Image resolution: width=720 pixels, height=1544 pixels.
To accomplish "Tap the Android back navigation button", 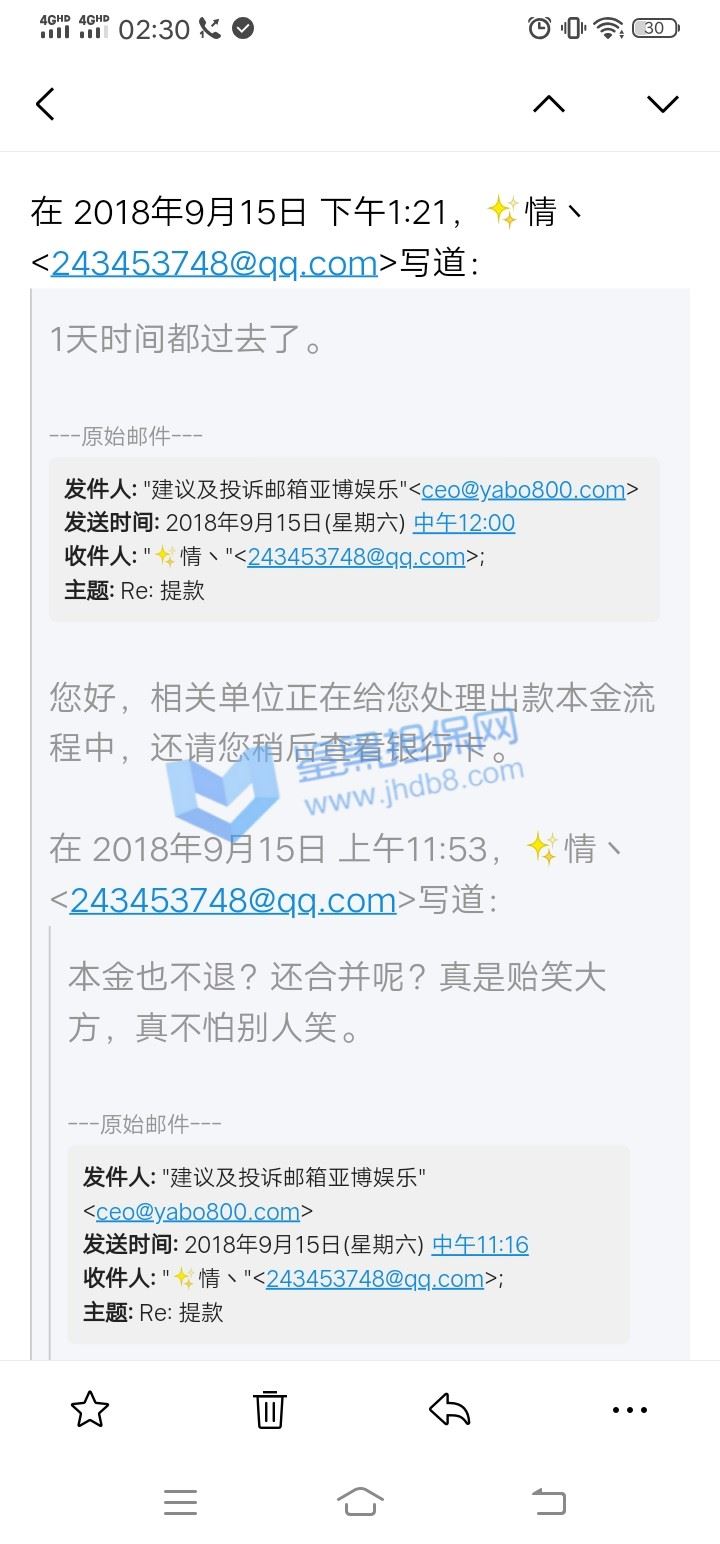I will pyautogui.click(x=548, y=1502).
